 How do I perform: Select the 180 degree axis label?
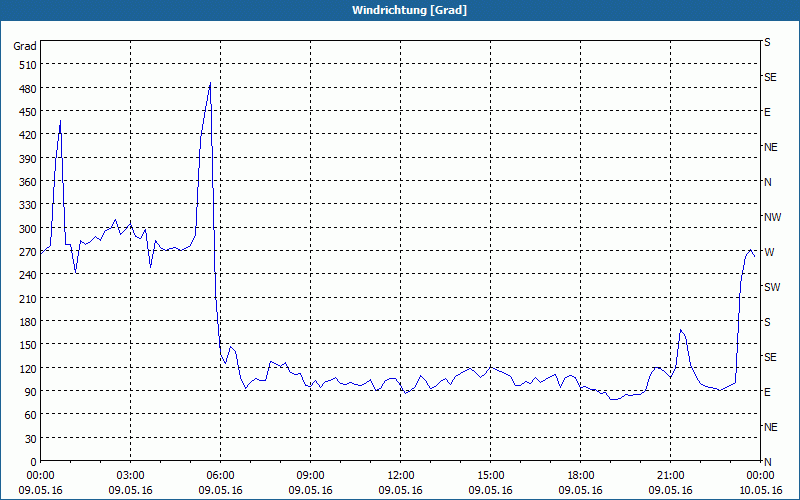28,322
